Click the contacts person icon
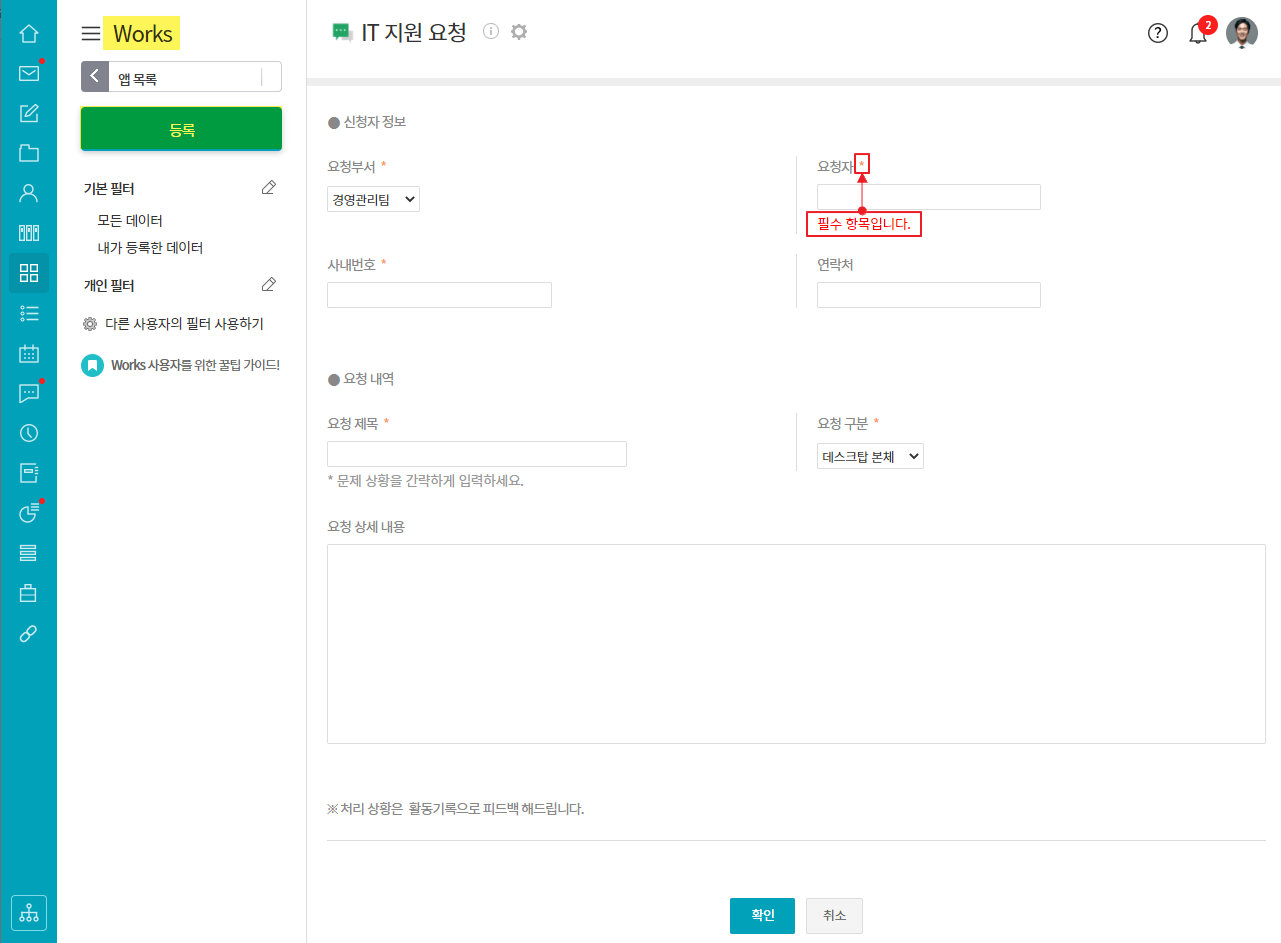 (x=29, y=193)
